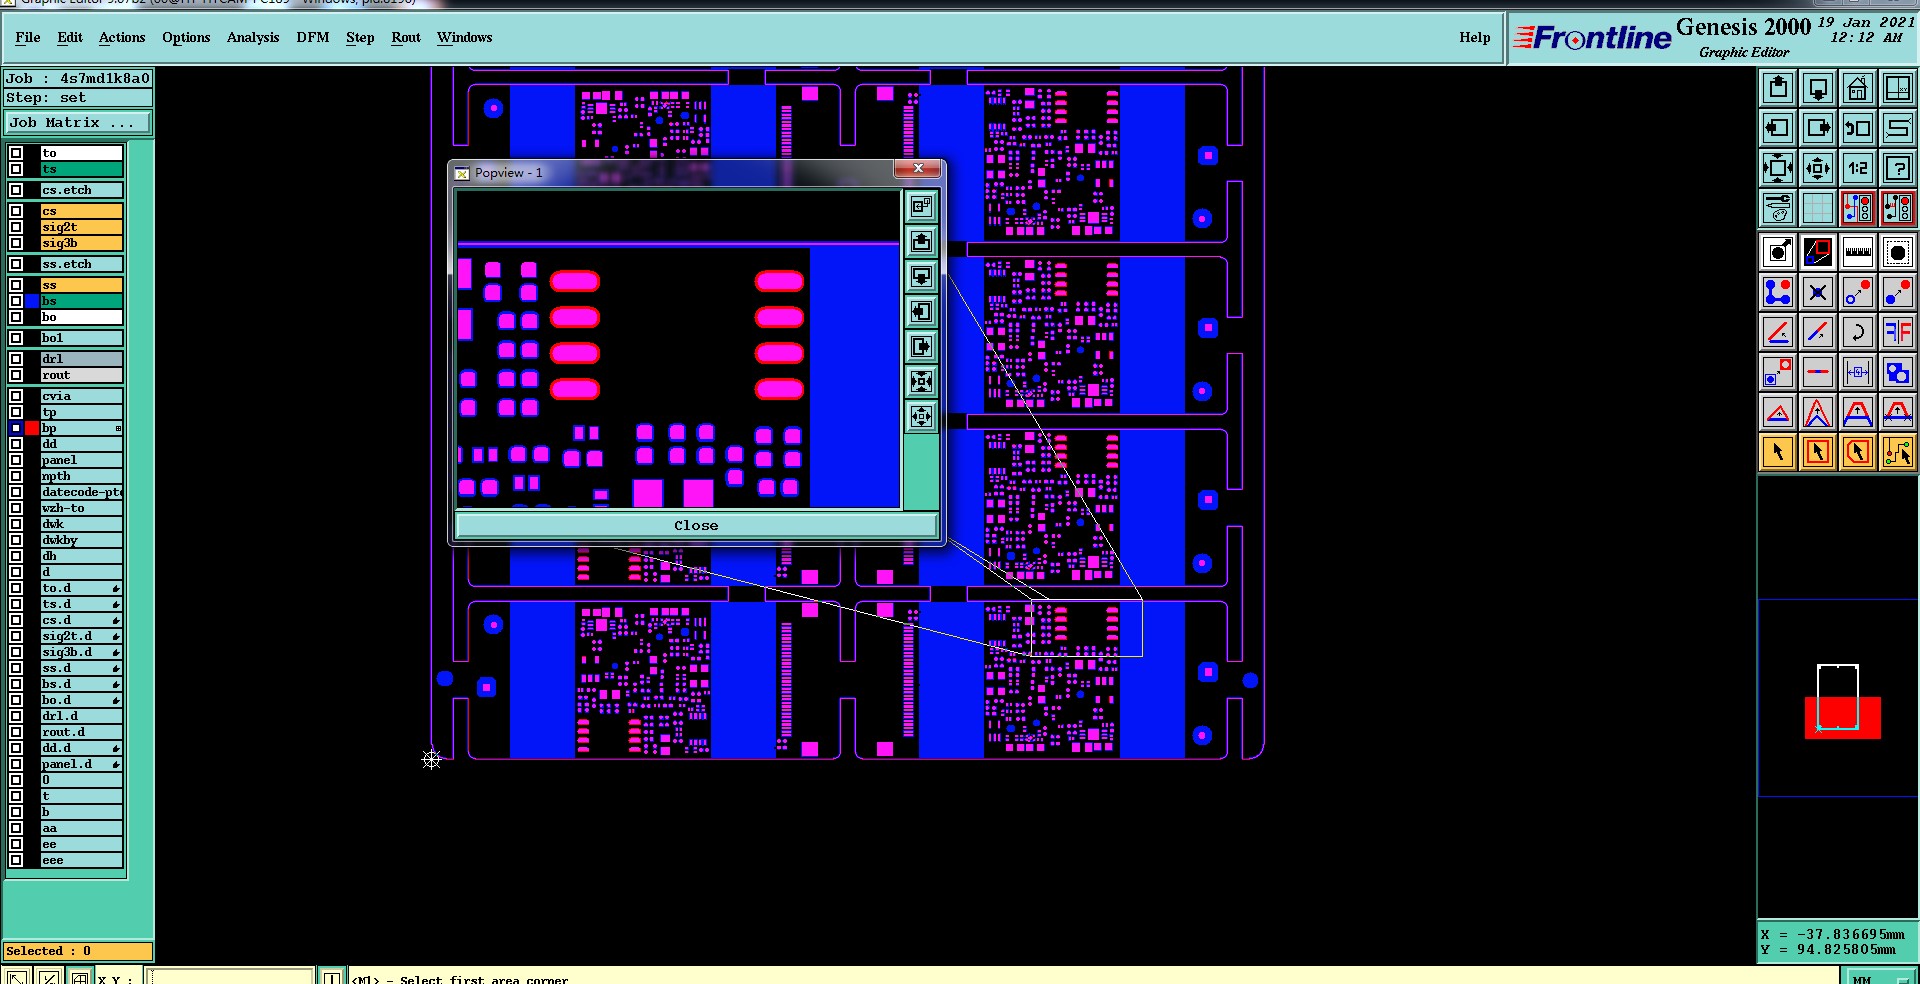Click the red color swatch beside bp layer
1920x984 pixels.
pyautogui.click(x=32, y=428)
